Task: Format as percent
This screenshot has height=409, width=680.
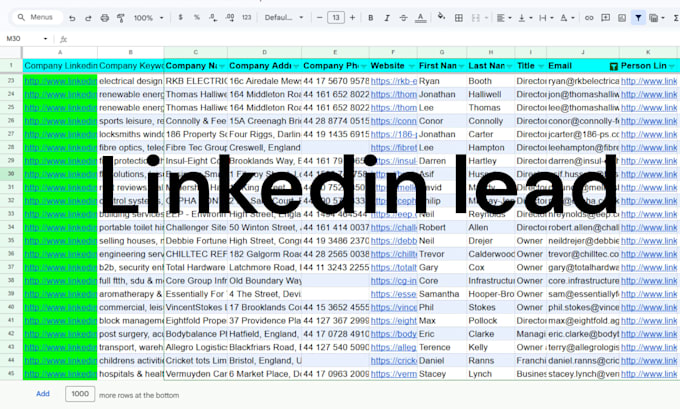Action: tap(197, 17)
